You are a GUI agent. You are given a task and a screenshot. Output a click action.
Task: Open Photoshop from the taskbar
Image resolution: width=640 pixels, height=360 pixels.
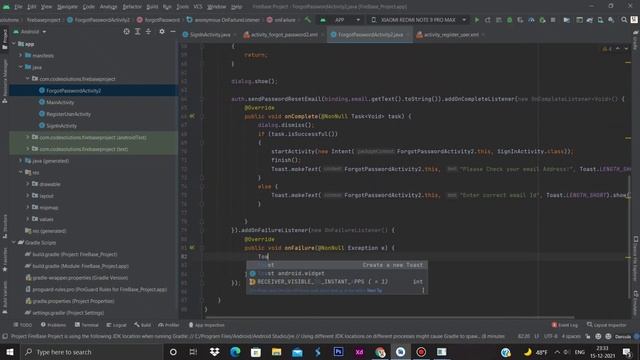[x=338, y=352]
